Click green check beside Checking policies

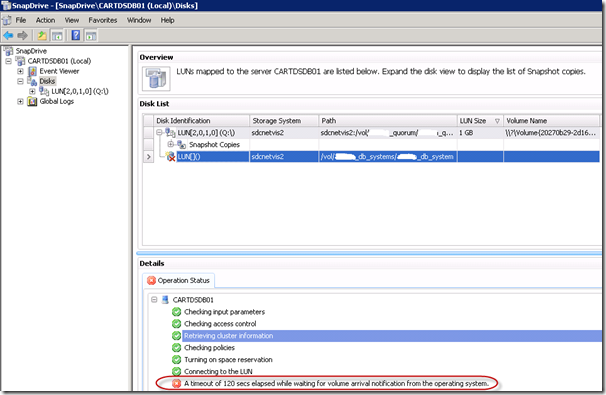point(176,347)
